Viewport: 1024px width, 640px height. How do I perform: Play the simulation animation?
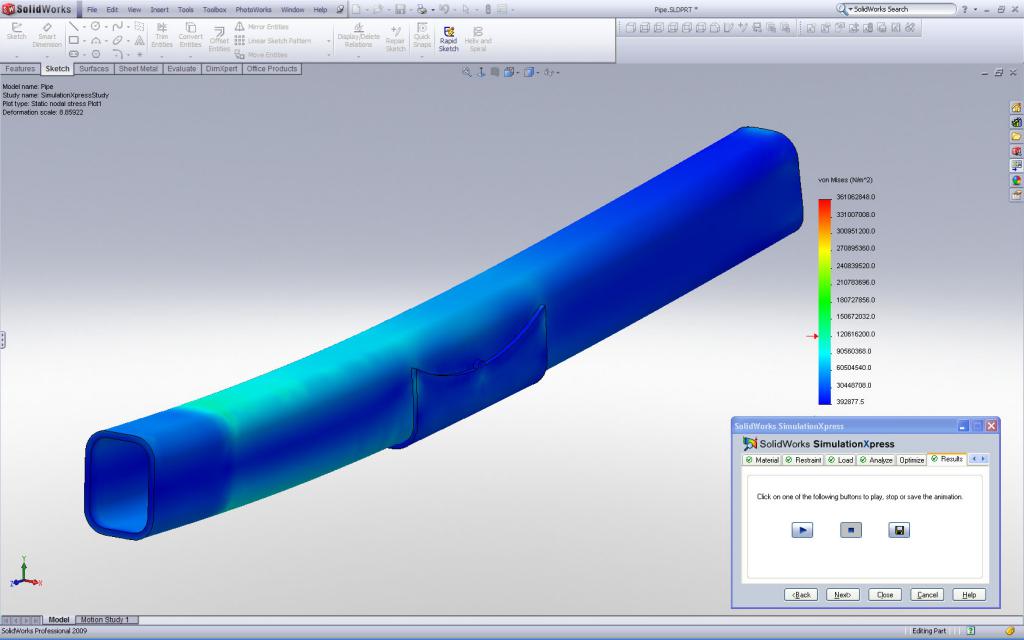802,530
